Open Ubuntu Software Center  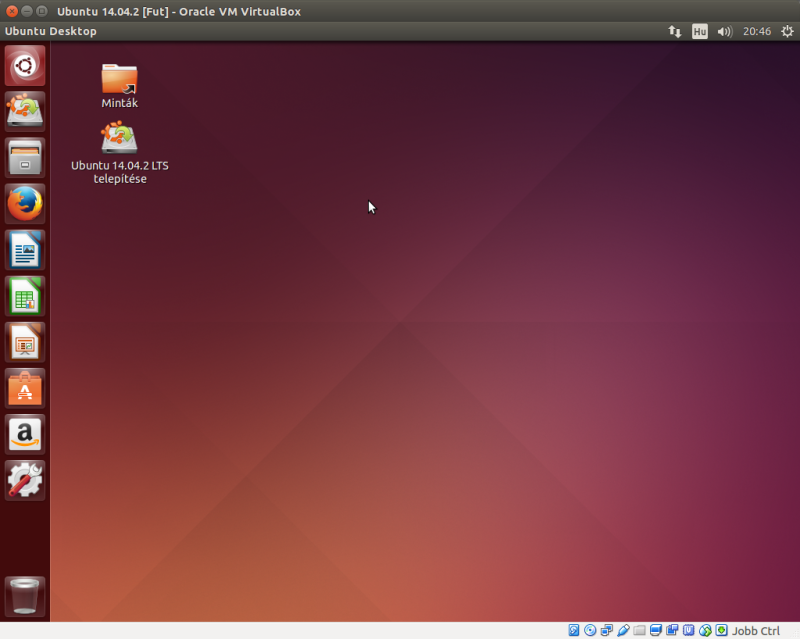tap(25, 388)
